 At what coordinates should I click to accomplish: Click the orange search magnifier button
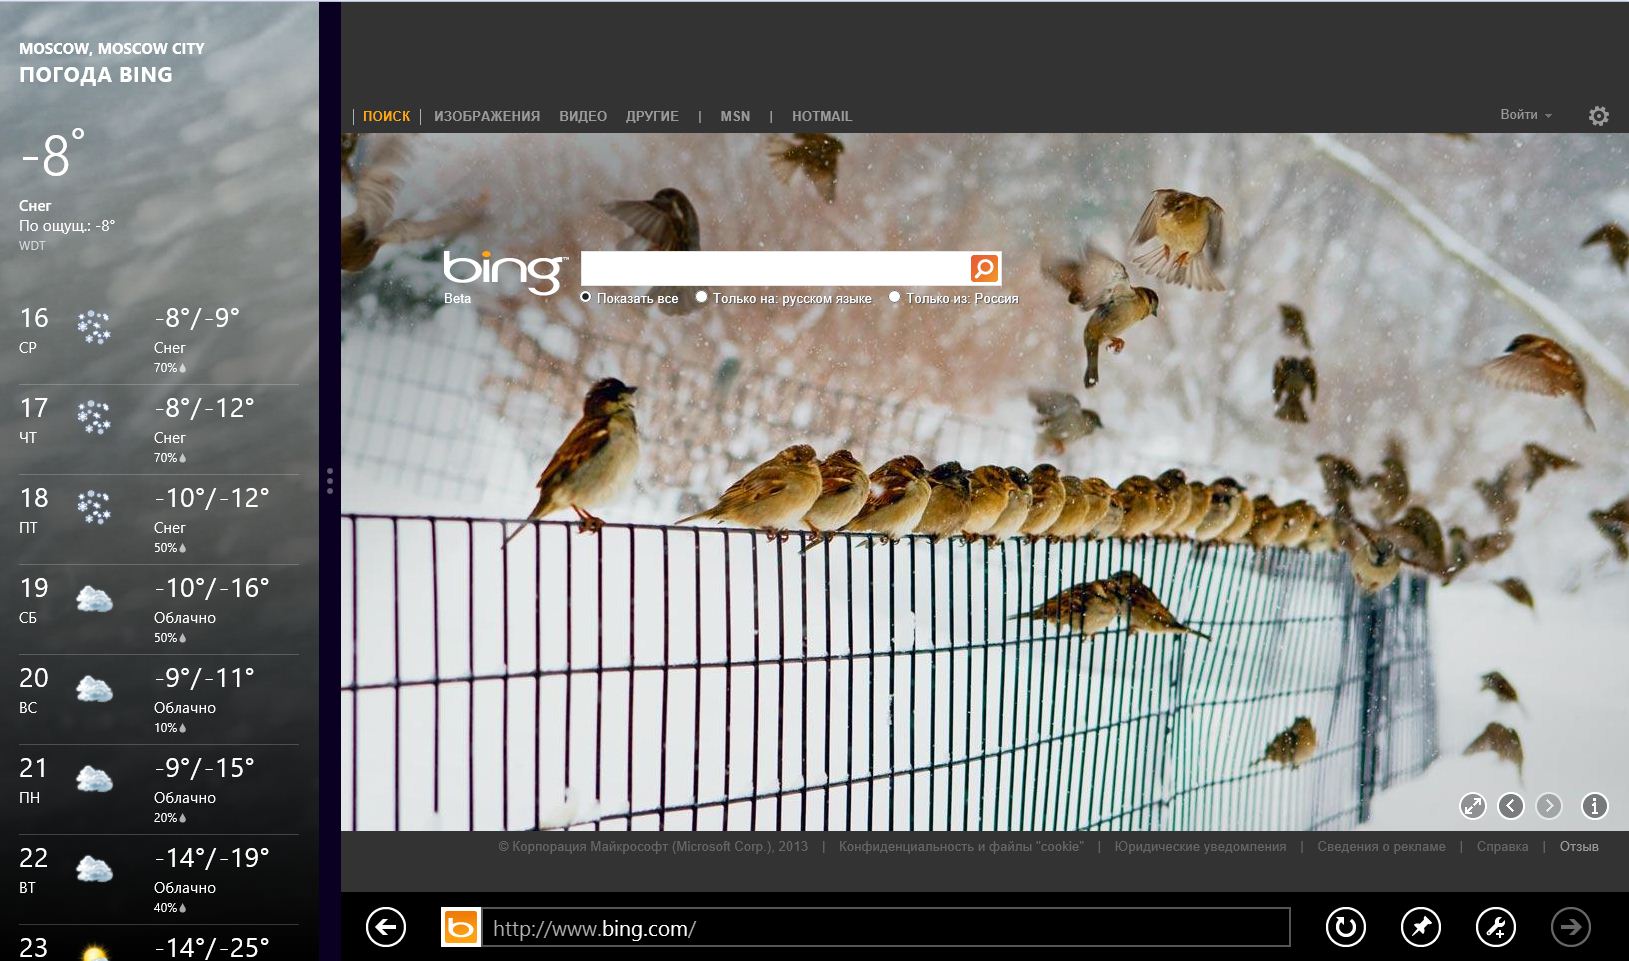984,268
